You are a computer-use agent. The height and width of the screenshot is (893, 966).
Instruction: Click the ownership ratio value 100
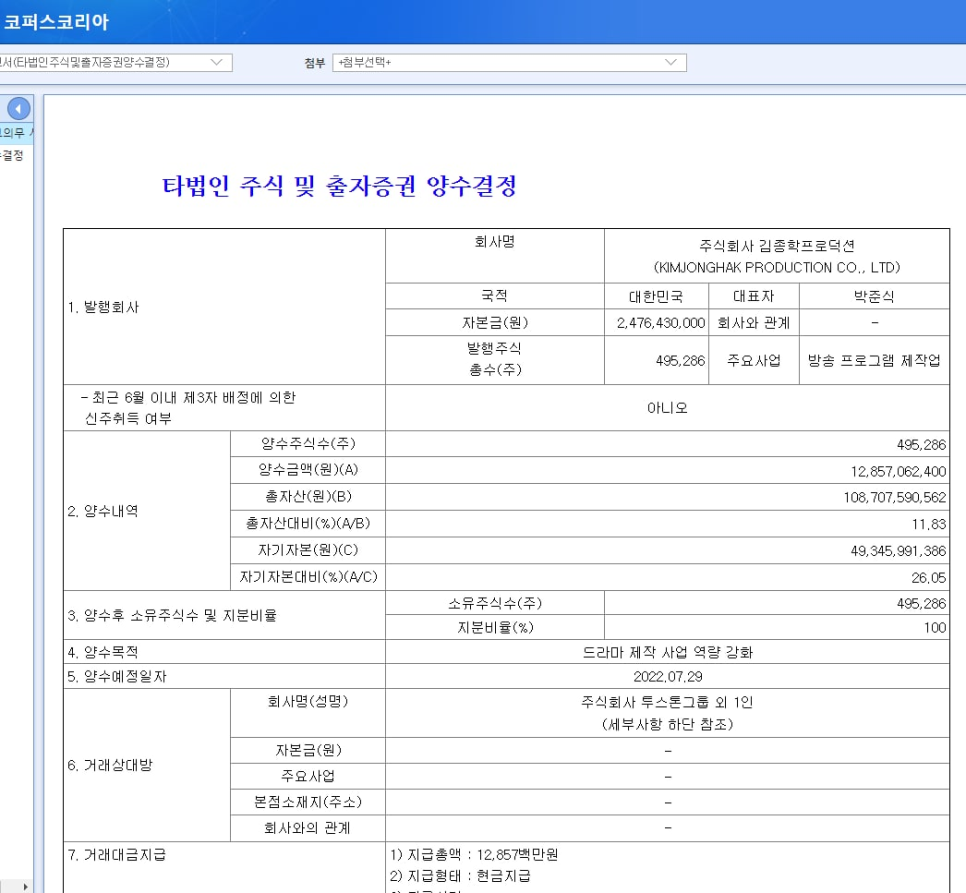(x=935, y=628)
